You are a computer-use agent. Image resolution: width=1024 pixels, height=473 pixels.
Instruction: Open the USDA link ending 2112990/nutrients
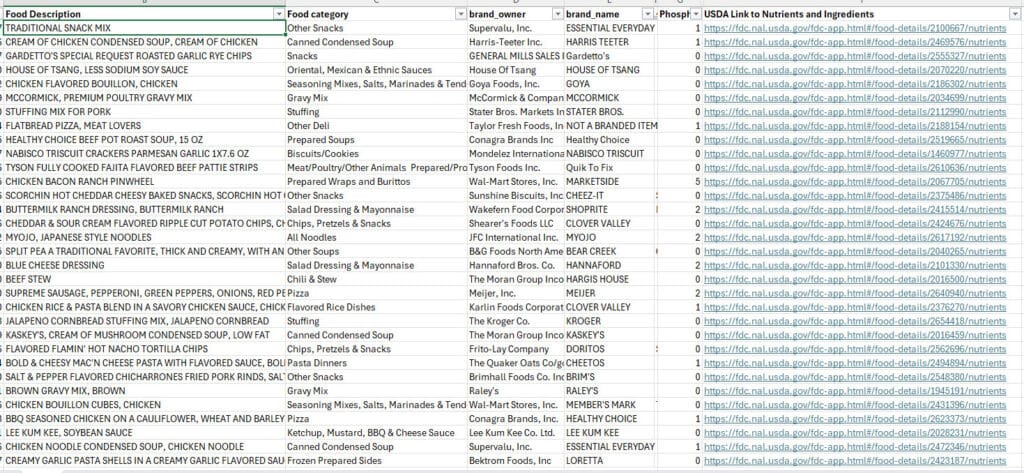pyautogui.click(x=855, y=112)
